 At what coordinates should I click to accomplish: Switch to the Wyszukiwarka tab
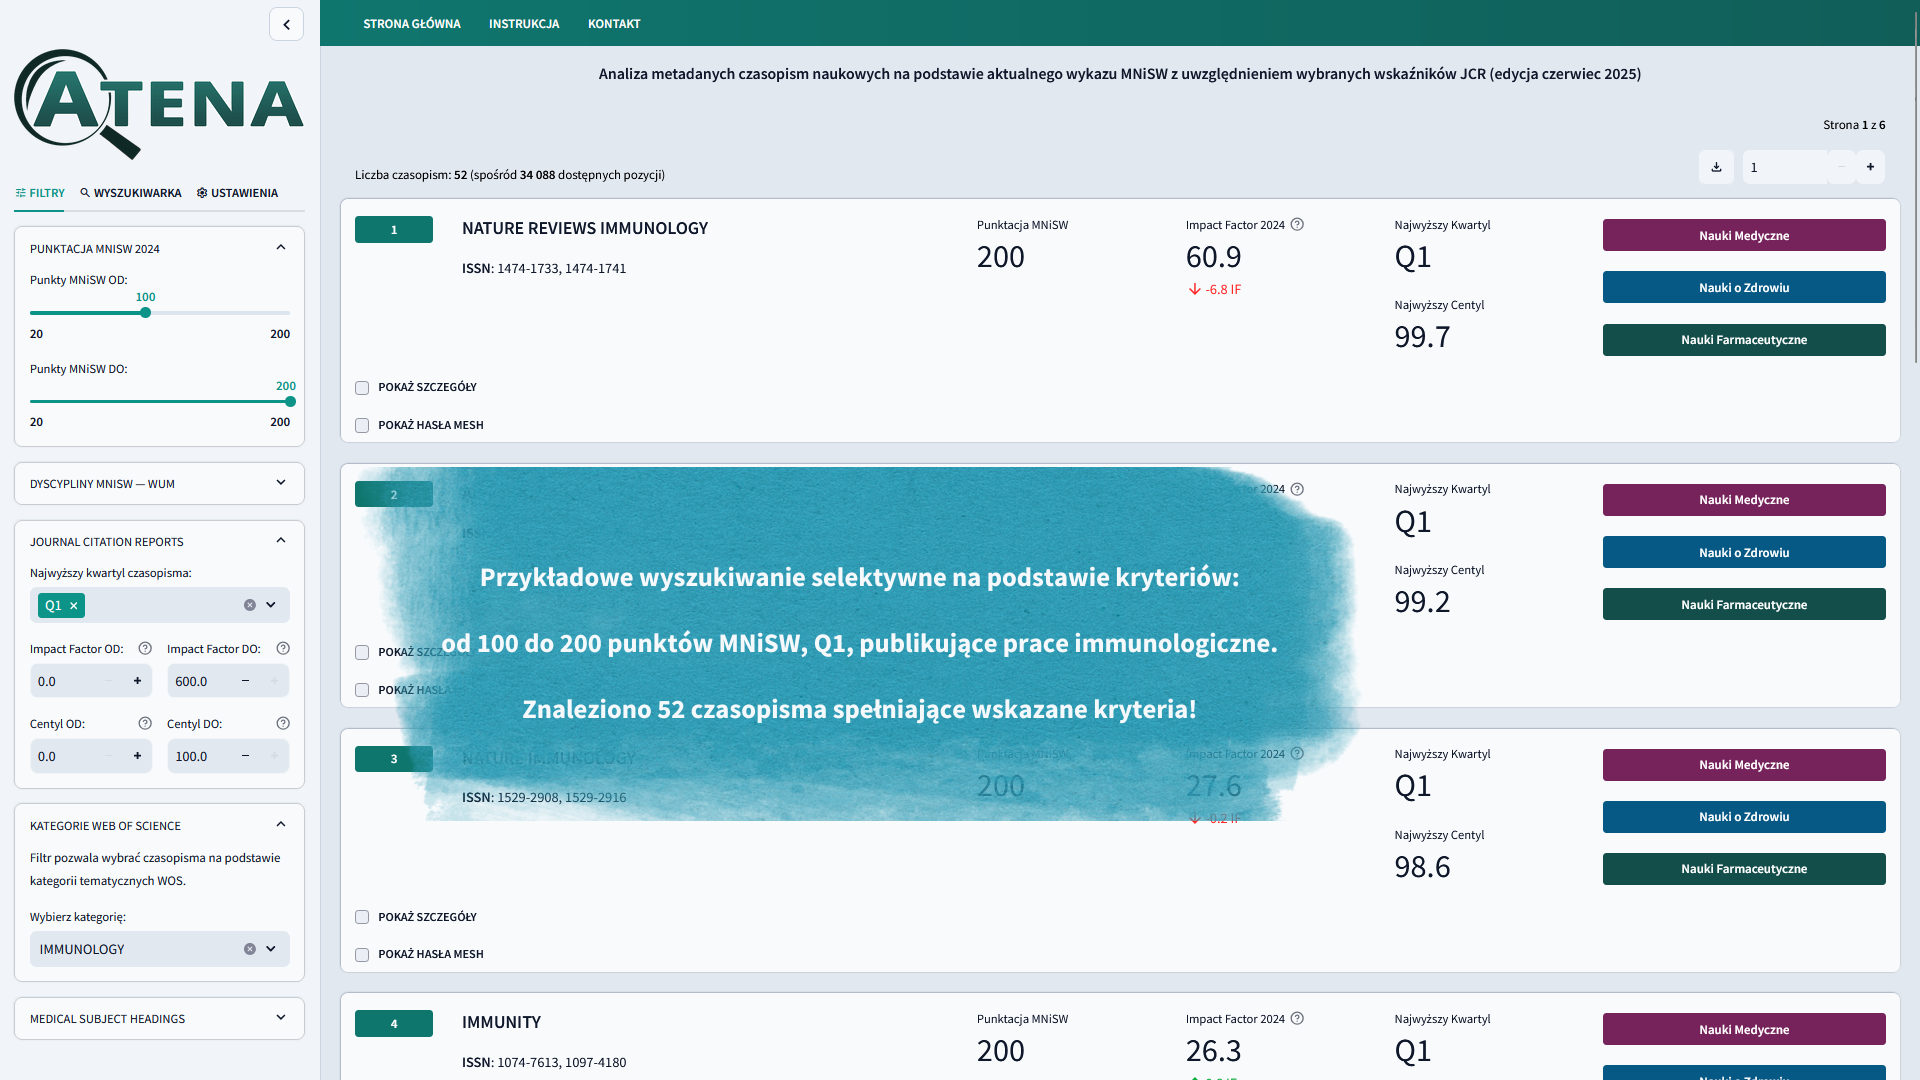pos(131,193)
